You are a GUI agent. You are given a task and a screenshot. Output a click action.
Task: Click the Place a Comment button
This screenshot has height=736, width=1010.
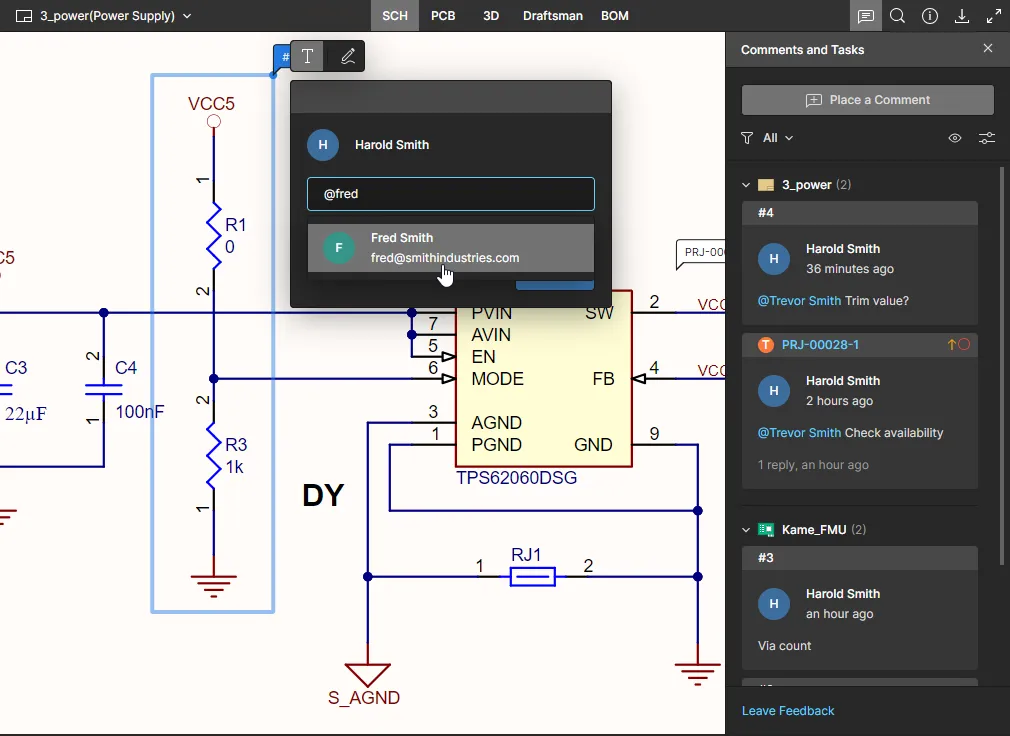867,100
